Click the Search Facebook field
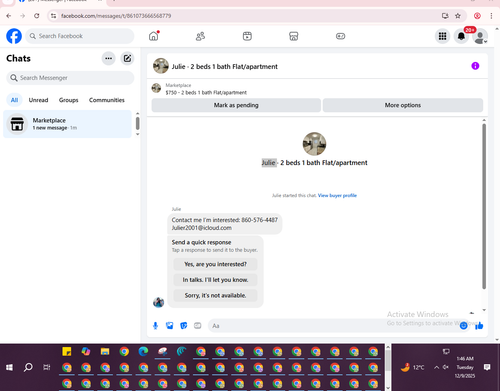Image resolution: width=500 pixels, height=391 pixels. 80,36
